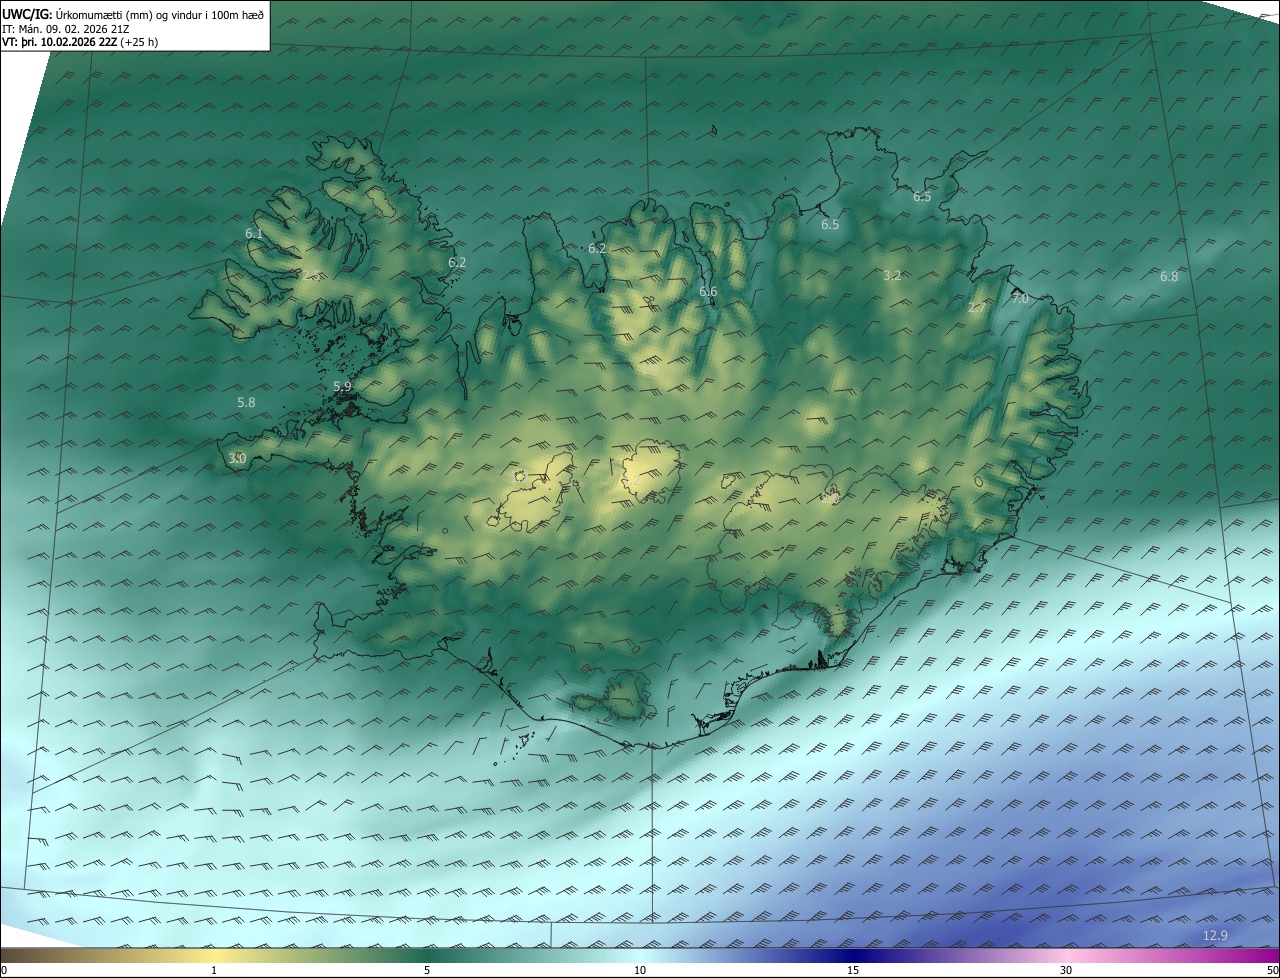Click the 5.8 value label over the western sea
Screen dimensions: 1280x978
click(246, 402)
